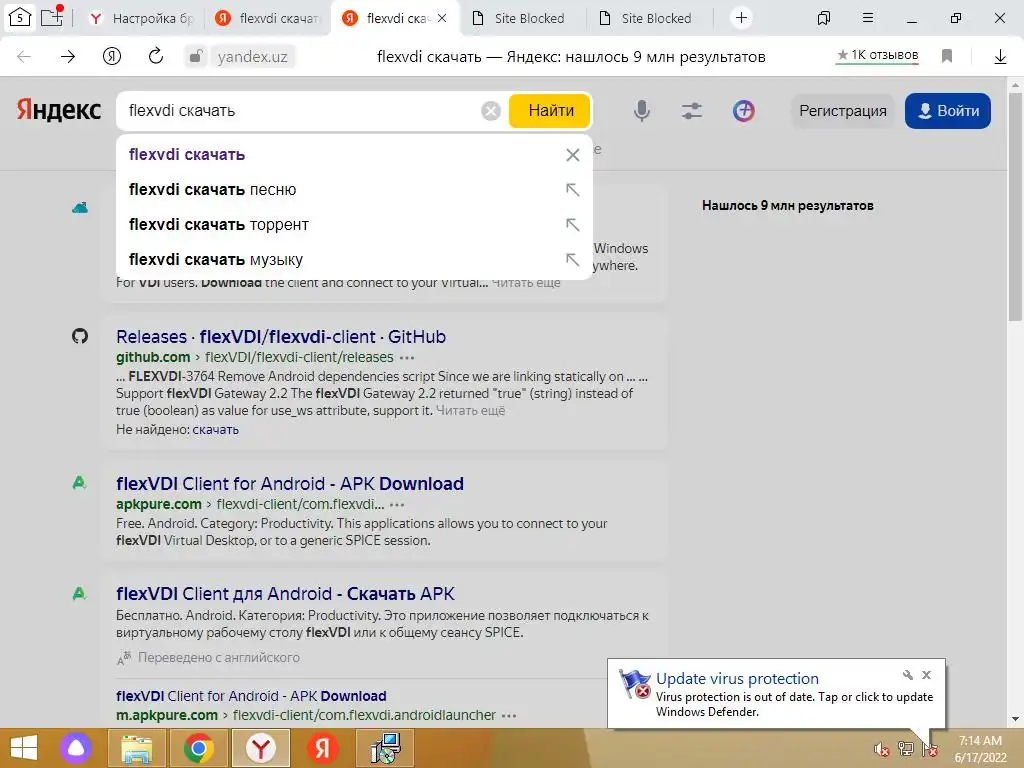Viewport: 1024px width, 768px height.
Task: Click the Войти login button
Action: (948, 111)
